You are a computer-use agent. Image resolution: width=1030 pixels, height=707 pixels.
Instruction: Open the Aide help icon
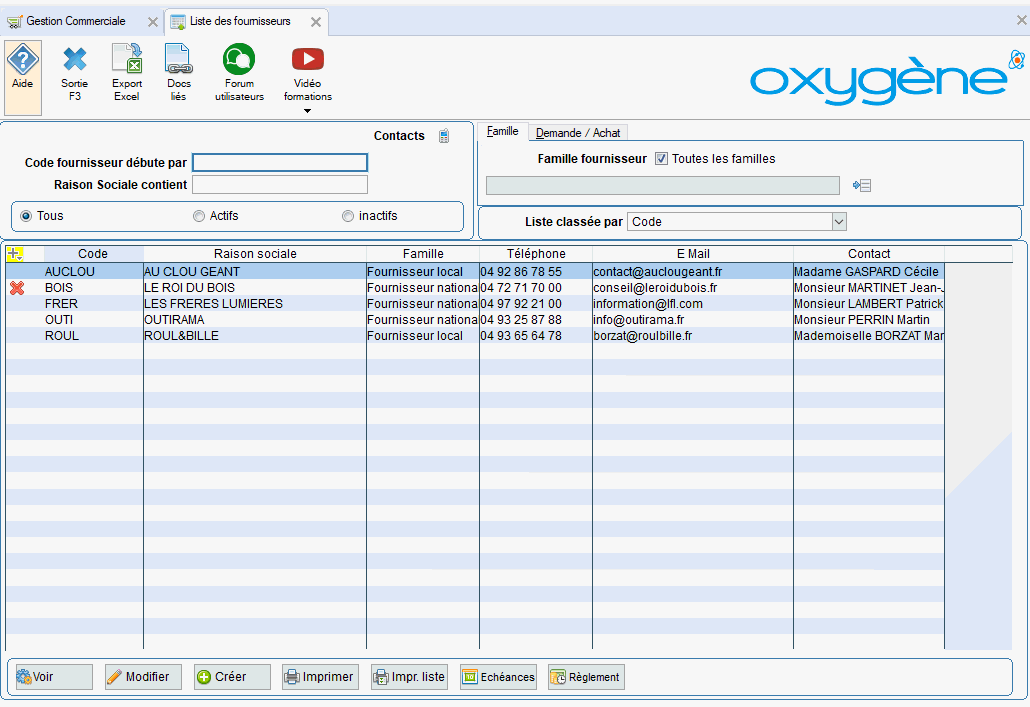pos(23,78)
